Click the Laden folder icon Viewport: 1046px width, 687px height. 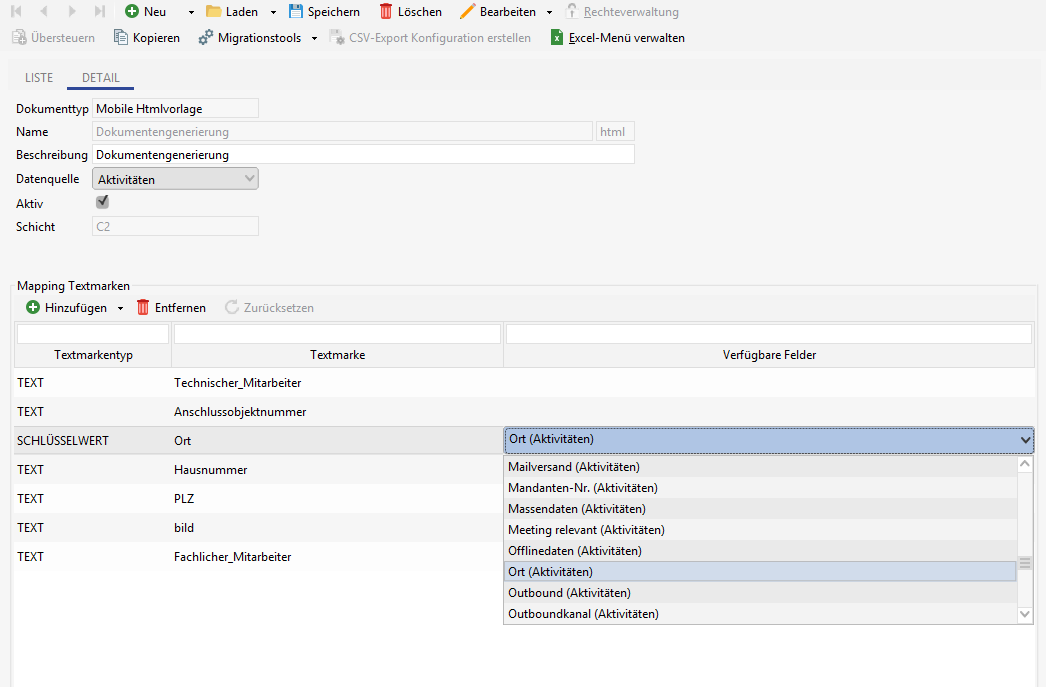[214, 12]
